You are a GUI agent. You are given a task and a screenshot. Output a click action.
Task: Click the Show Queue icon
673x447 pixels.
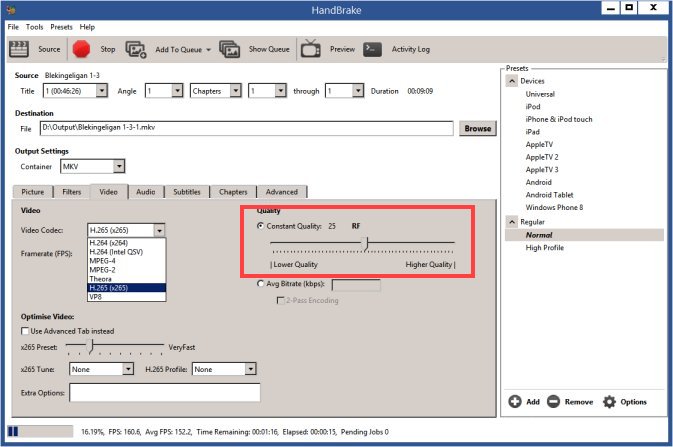click(229, 49)
